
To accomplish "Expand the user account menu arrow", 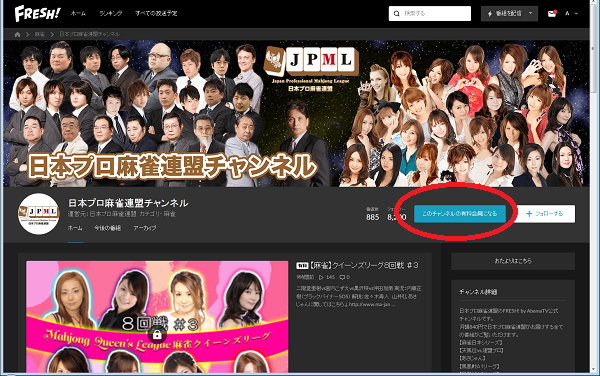I will [x=576, y=13].
